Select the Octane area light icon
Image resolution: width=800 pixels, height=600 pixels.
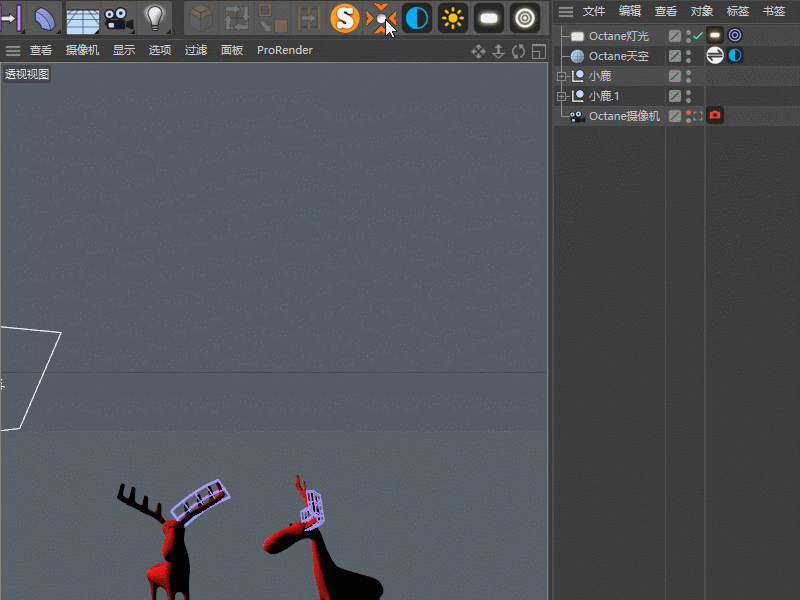489,18
